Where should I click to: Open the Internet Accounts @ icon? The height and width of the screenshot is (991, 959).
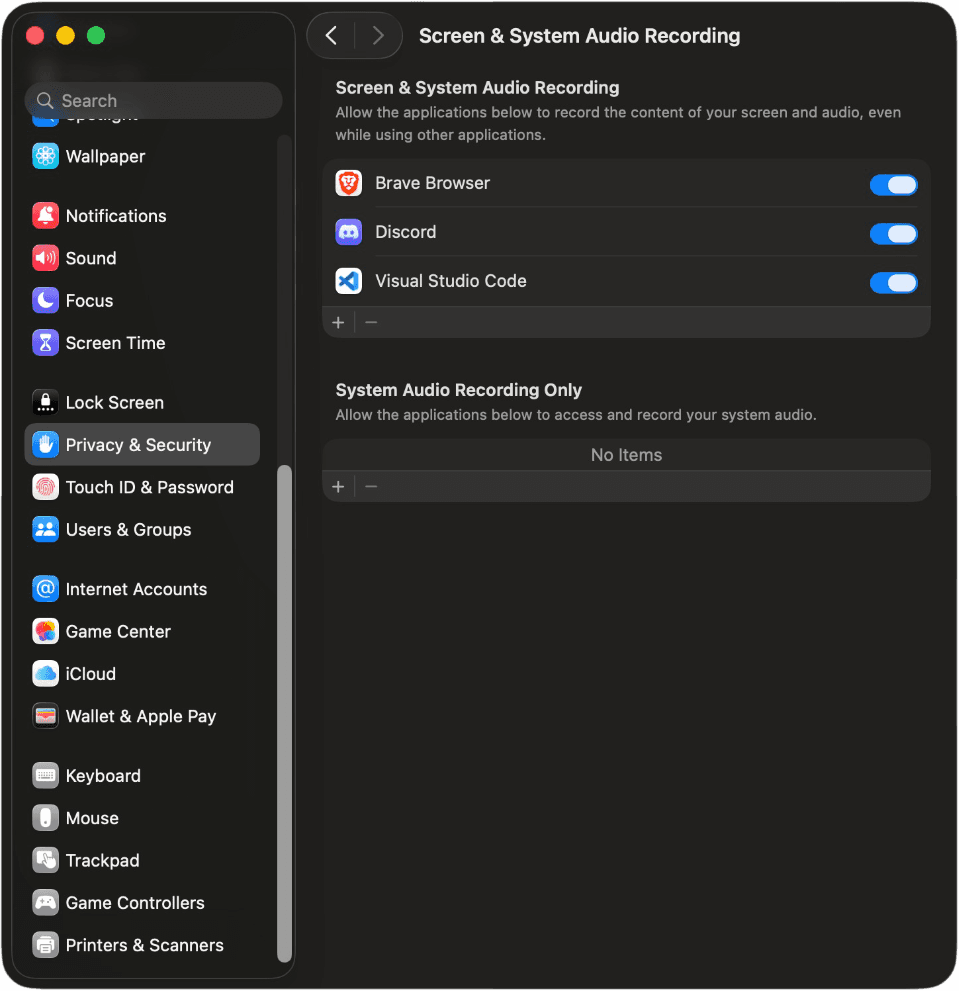pyautogui.click(x=46, y=588)
